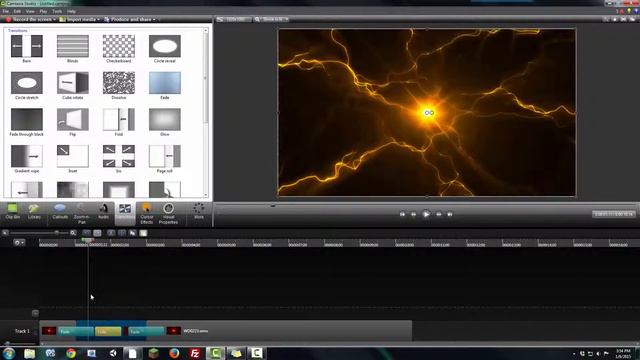Image resolution: width=640 pixels, height=360 pixels.
Task: Click Import media button
Action: (x=78, y=19)
